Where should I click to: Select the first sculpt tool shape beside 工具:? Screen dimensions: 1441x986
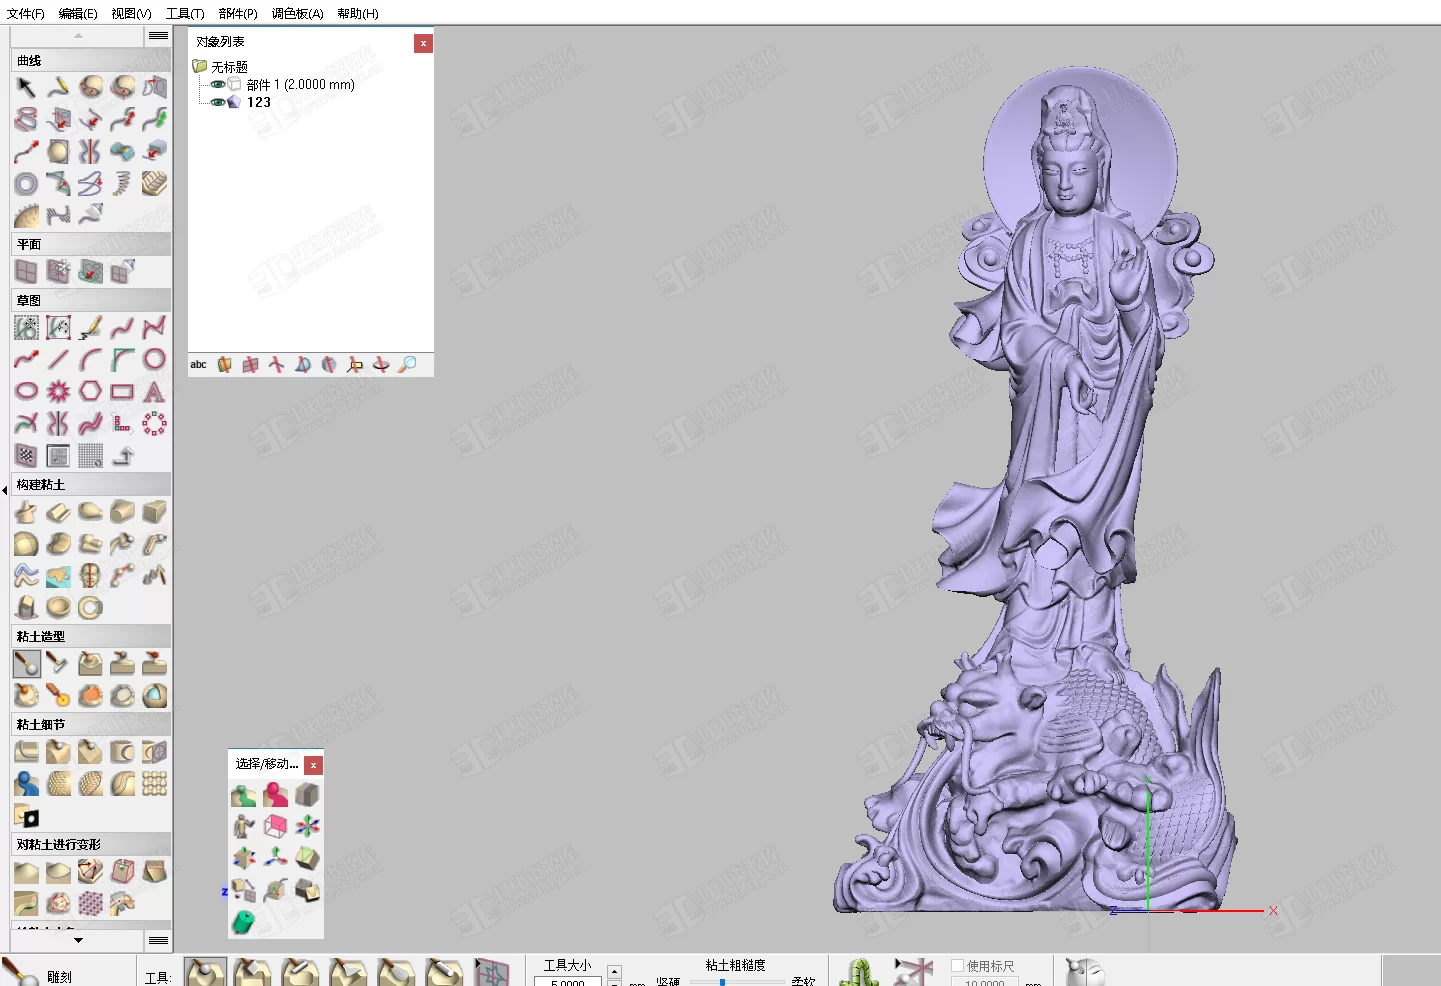pos(205,972)
